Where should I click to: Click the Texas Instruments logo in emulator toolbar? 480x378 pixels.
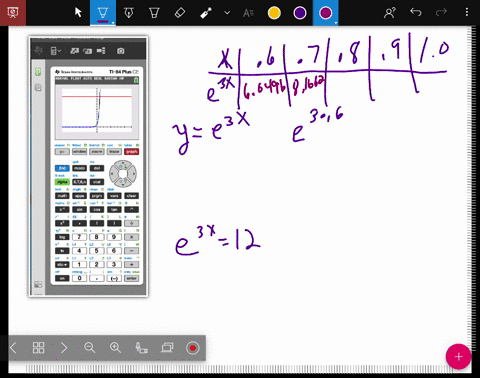pos(38,51)
